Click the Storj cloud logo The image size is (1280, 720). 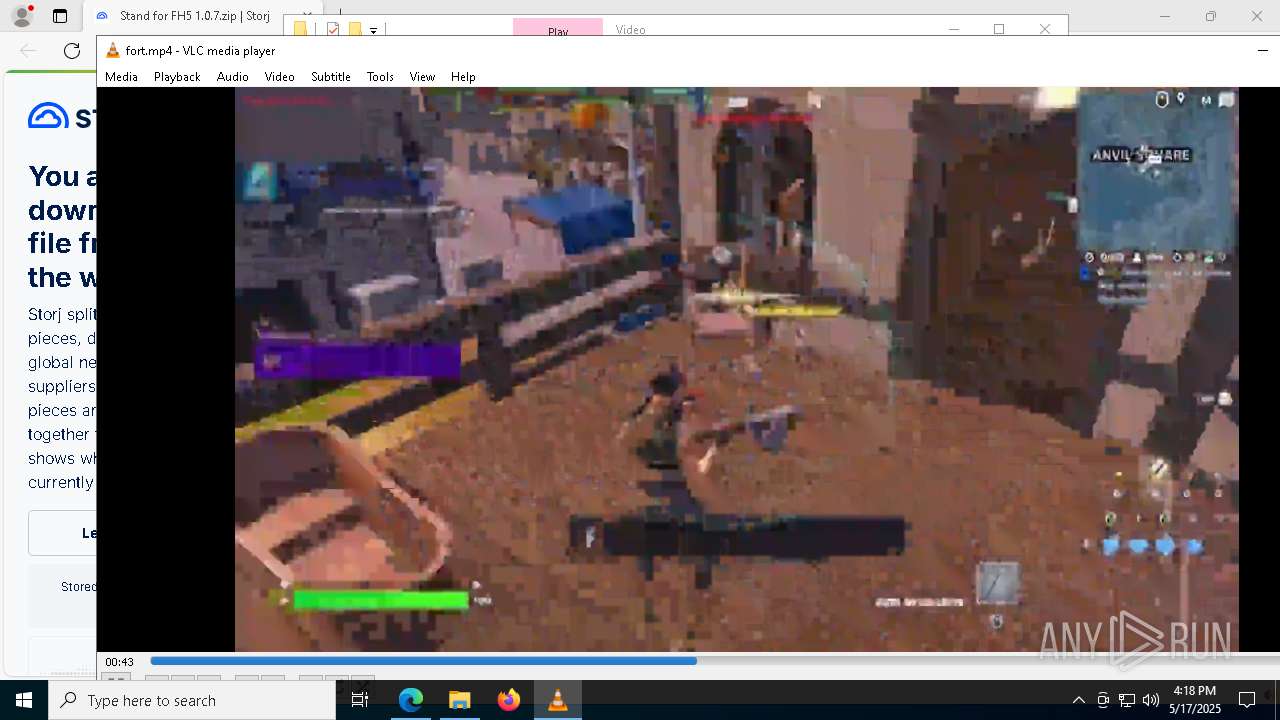click(48, 116)
